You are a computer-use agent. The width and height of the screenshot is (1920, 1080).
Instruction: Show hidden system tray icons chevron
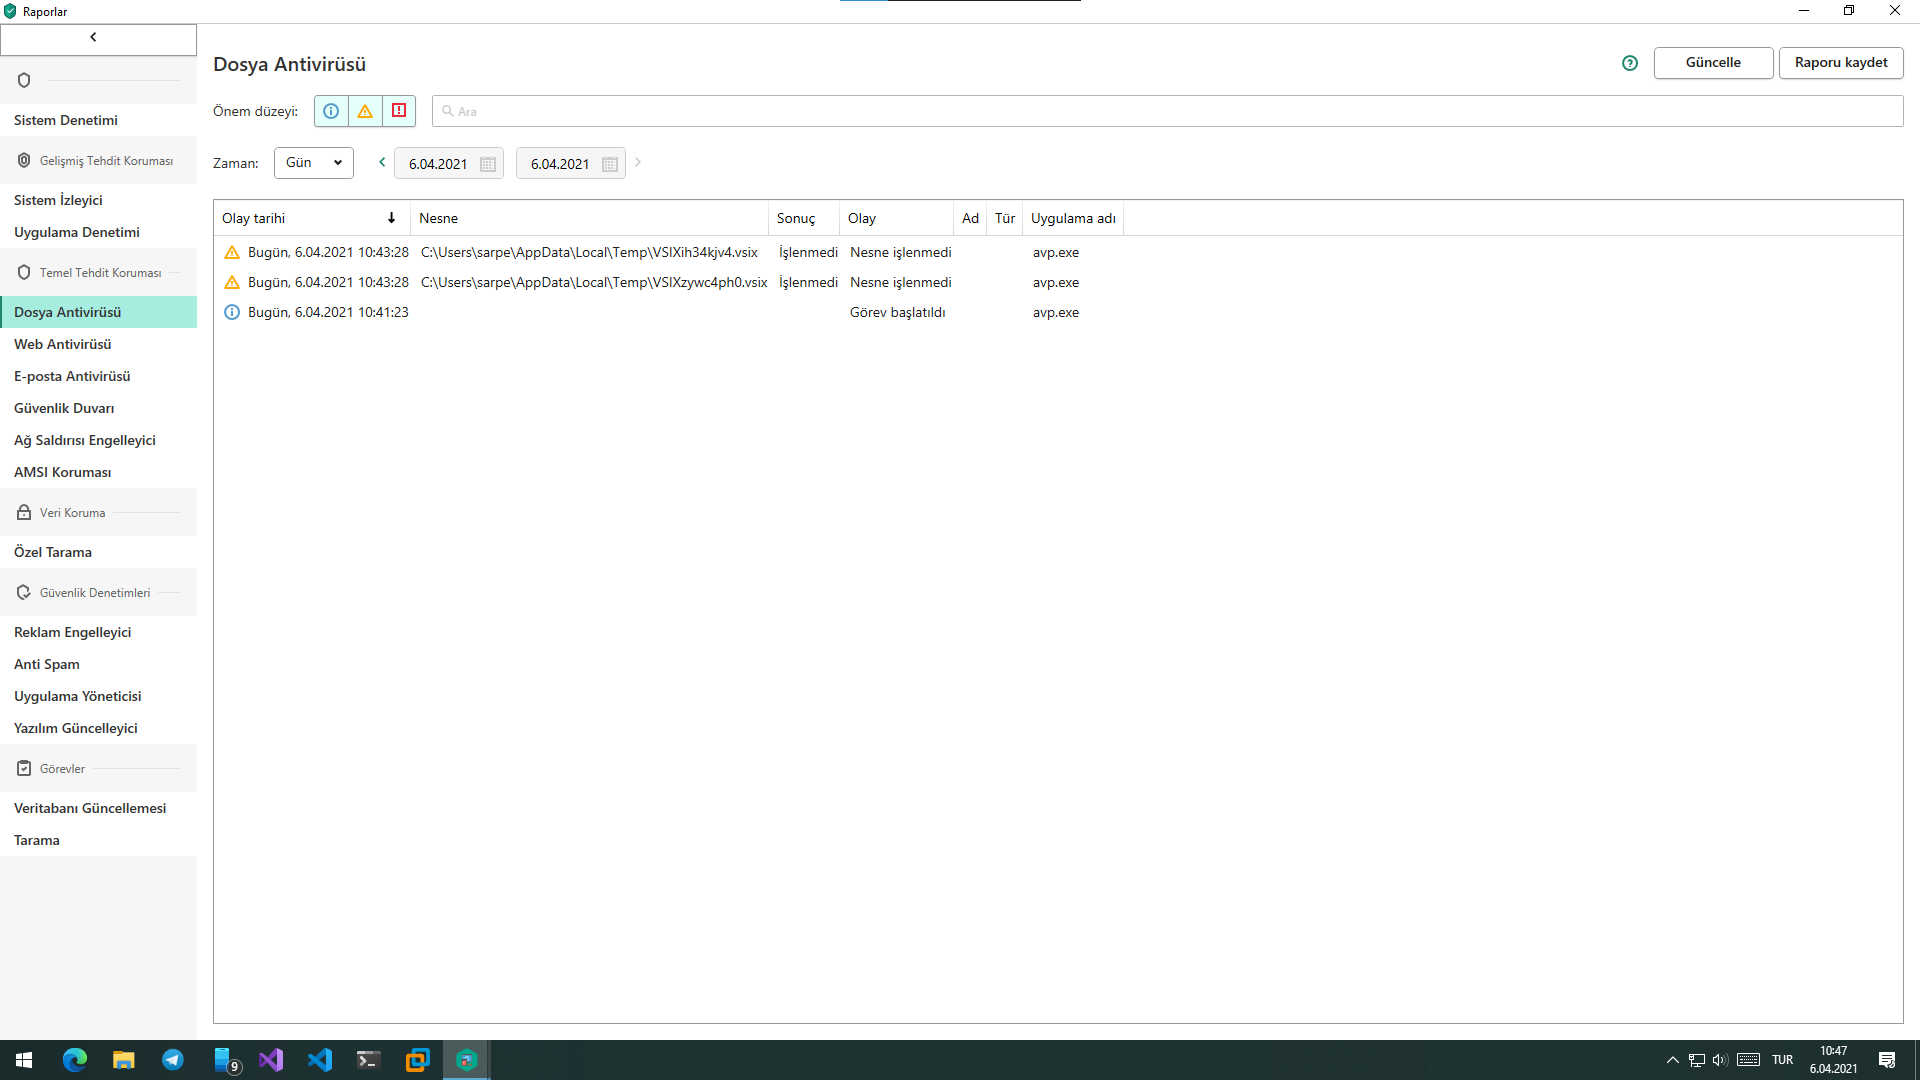click(x=1672, y=1060)
